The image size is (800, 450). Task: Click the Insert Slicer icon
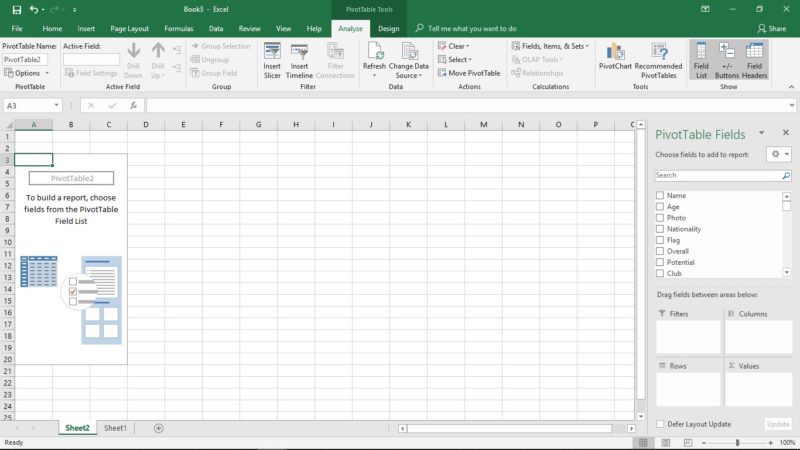click(x=272, y=52)
